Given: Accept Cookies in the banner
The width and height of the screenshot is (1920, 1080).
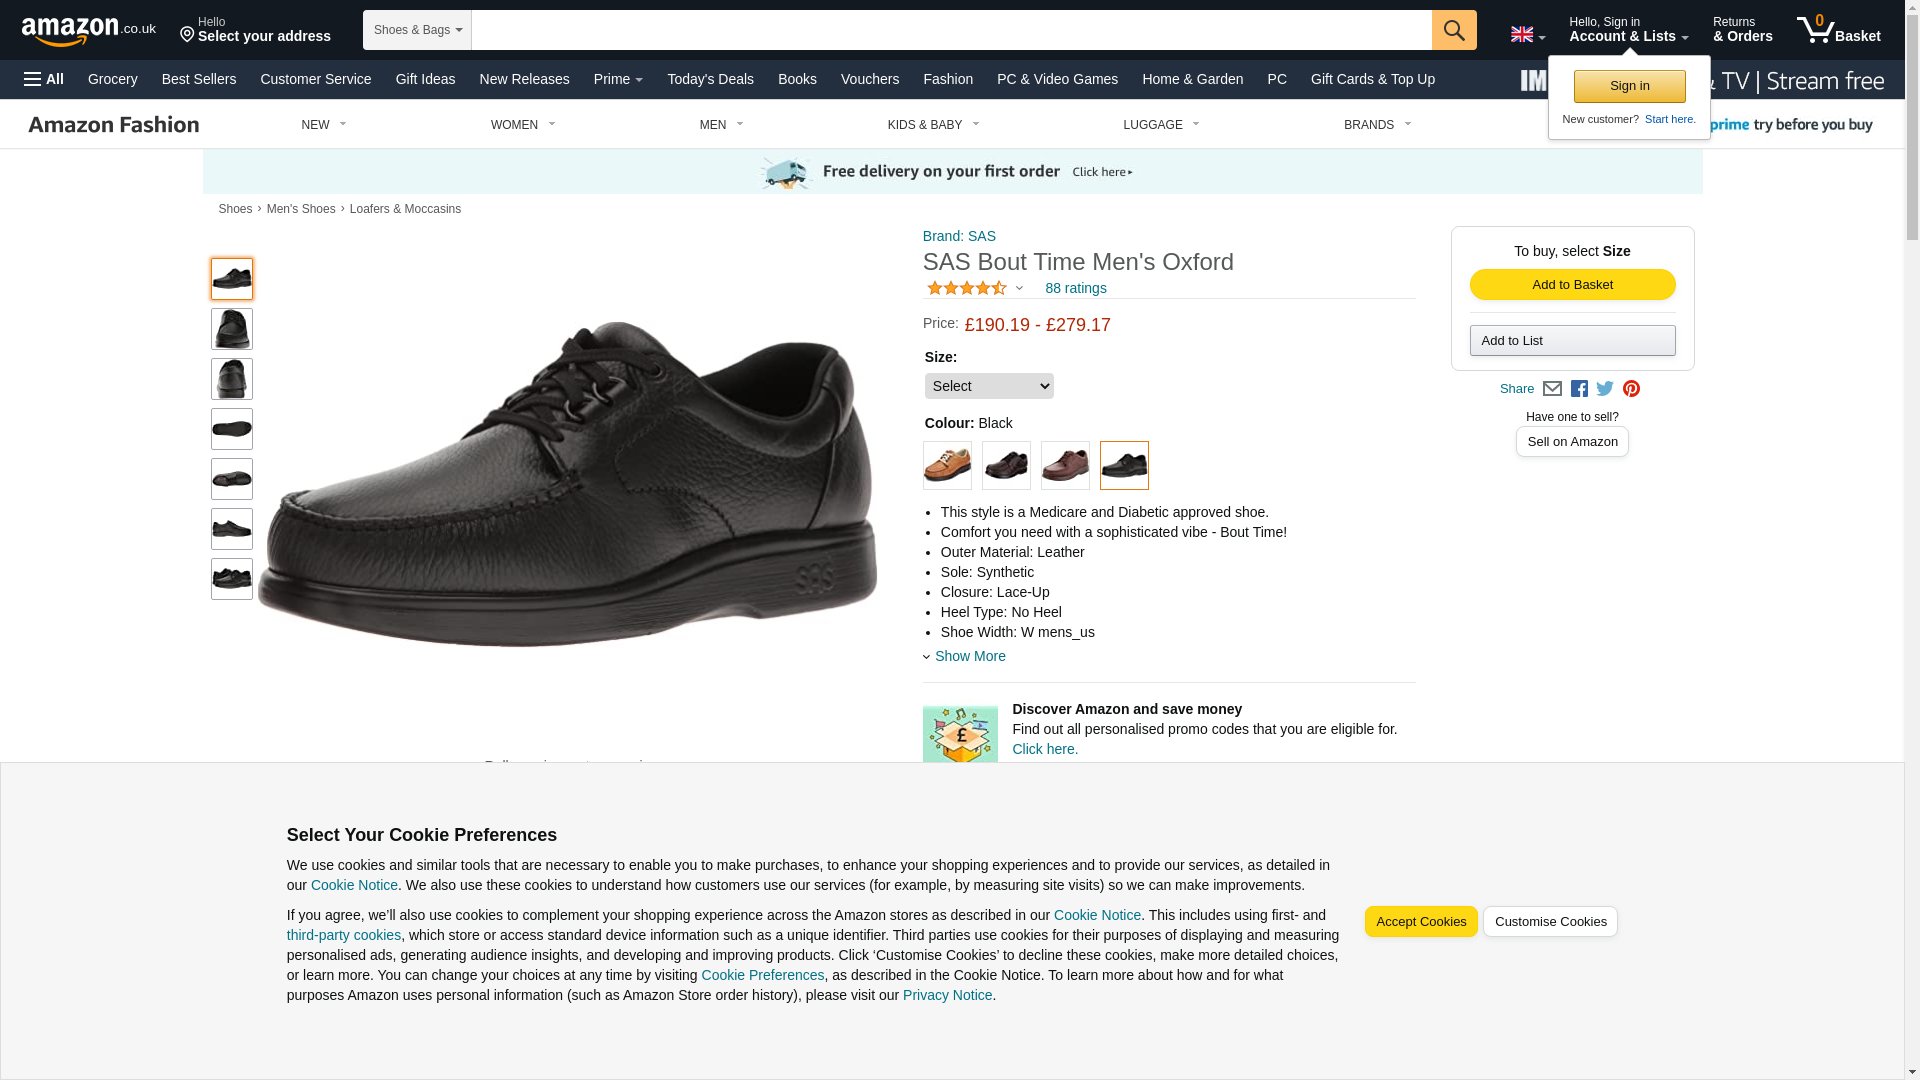Looking at the screenshot, I should click(1421, 922).
